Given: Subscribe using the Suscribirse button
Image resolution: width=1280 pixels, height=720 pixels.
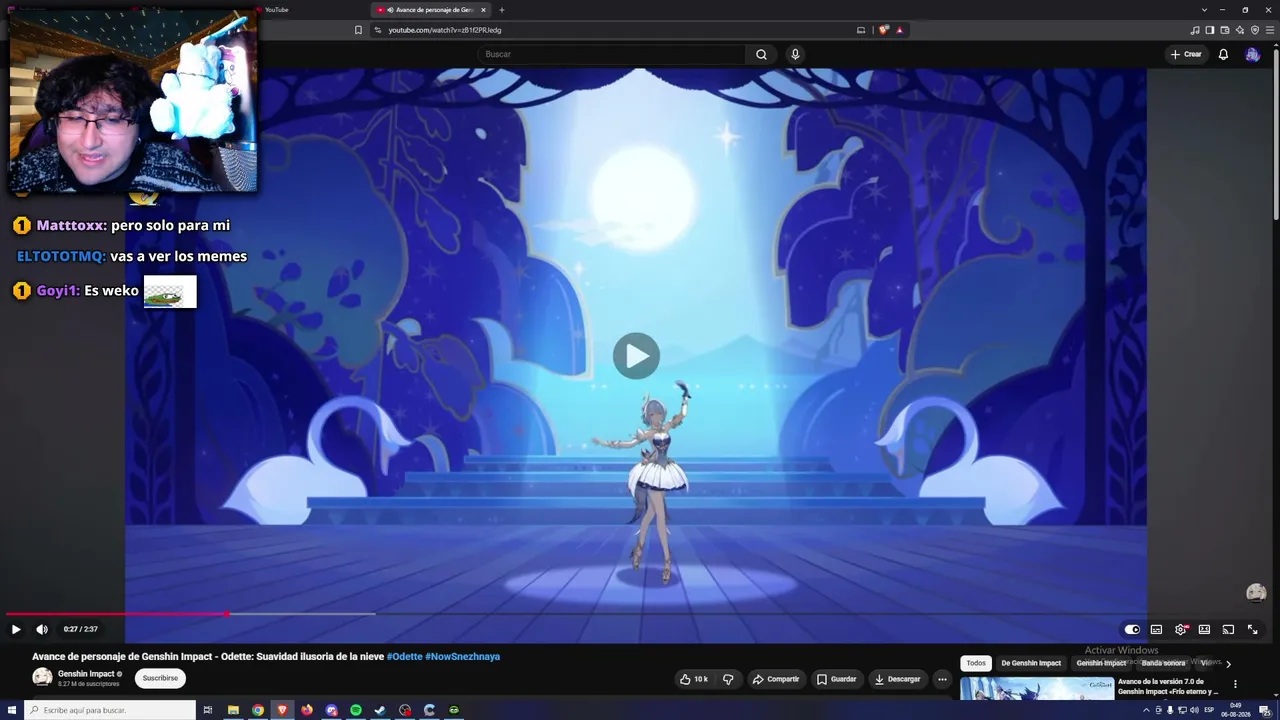Looking at the screenshot, I should 160,678.
